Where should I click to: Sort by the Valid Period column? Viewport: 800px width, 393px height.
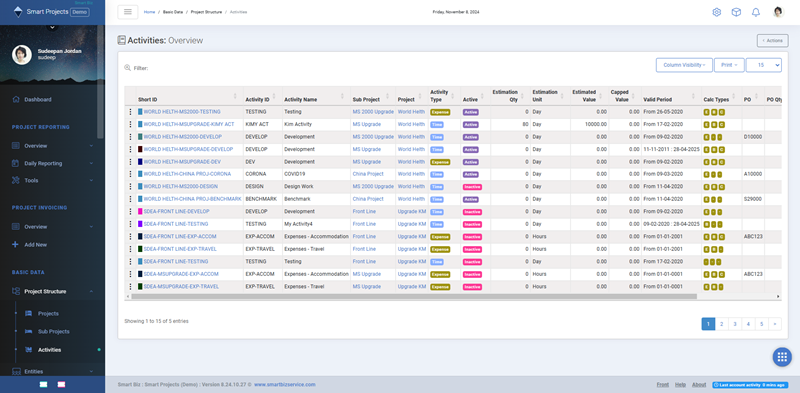[671, 96]
